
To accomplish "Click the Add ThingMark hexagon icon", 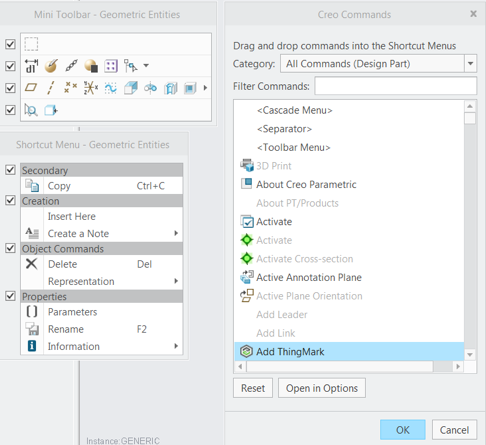I will point(246,351).
